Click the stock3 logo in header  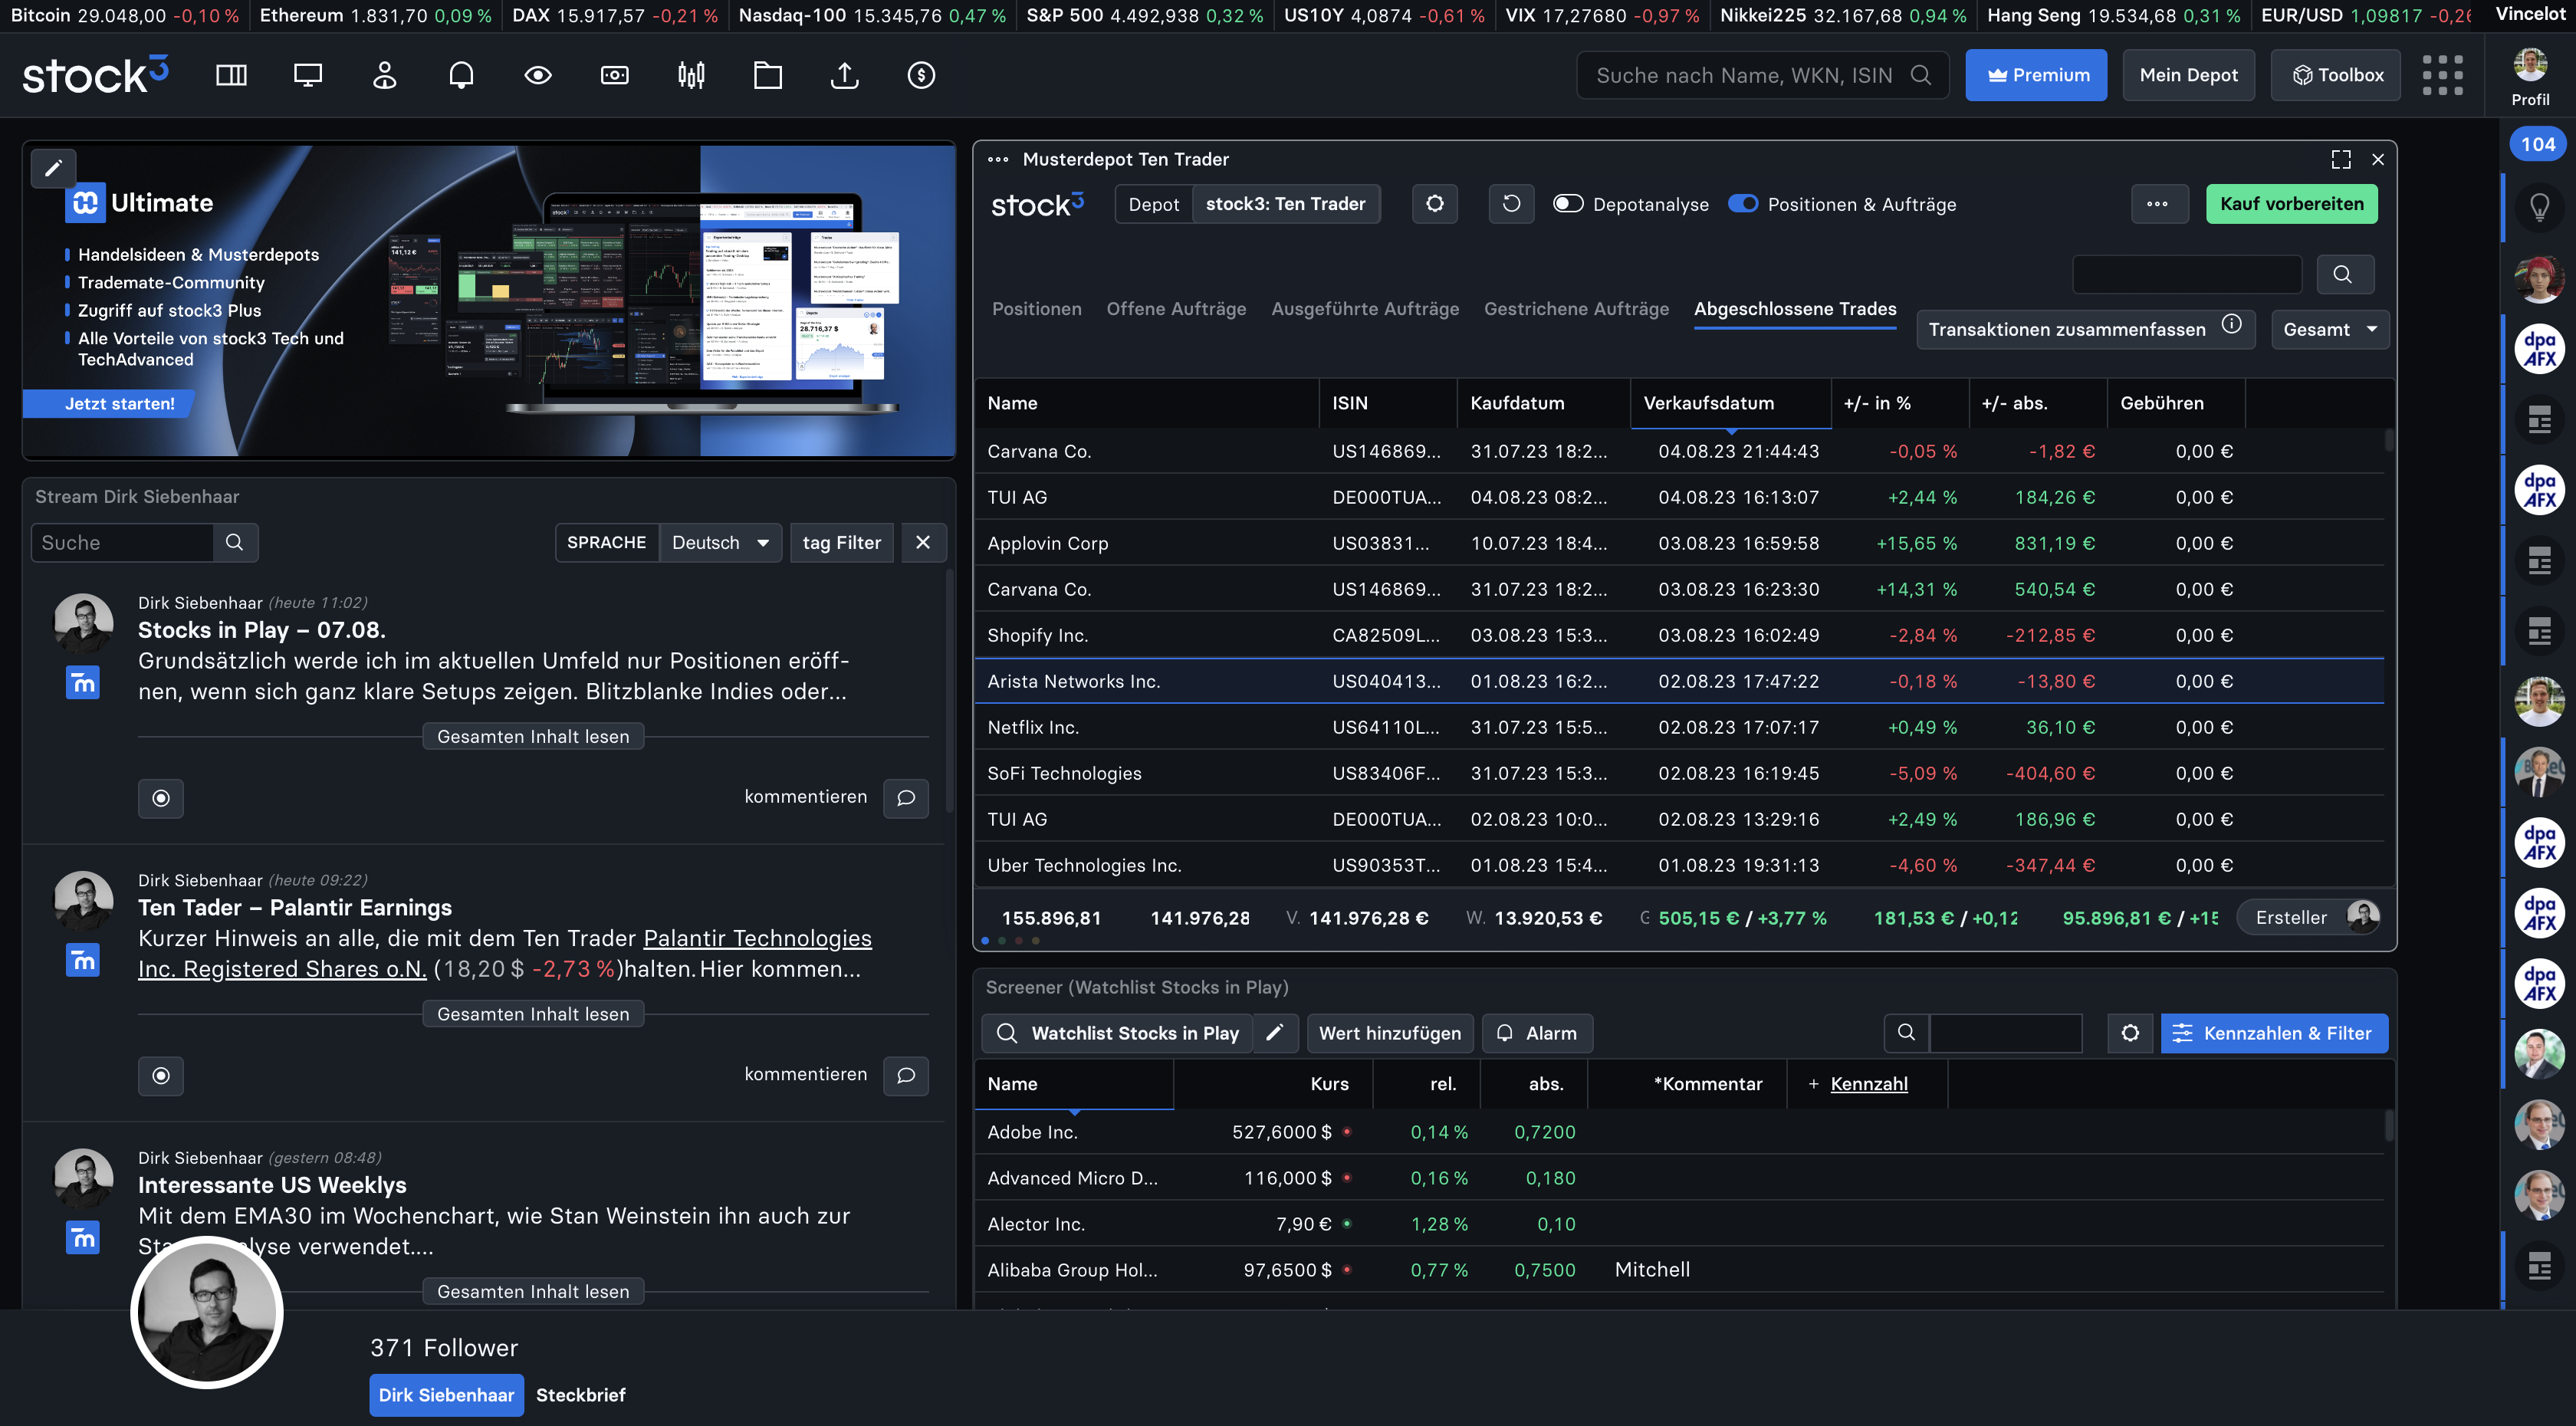(x=95, y=75)
